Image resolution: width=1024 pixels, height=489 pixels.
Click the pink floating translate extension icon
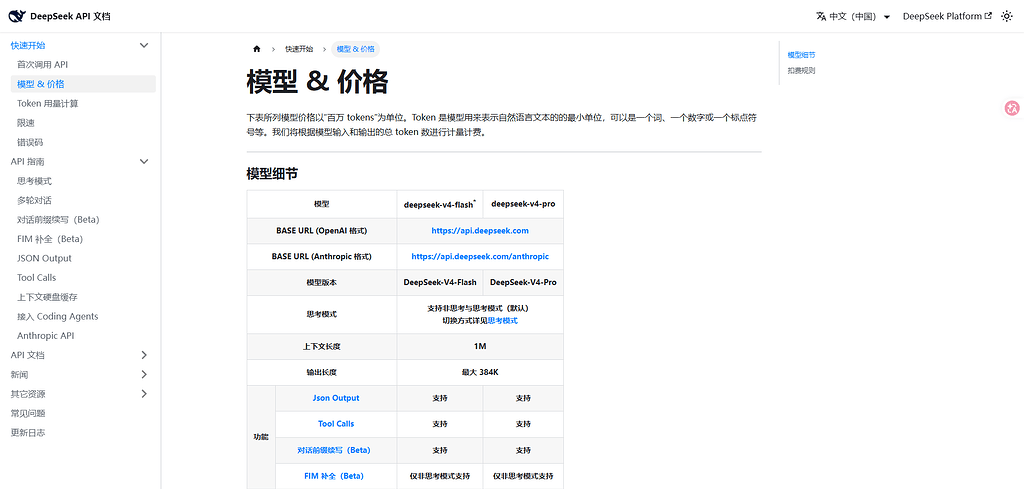1012,108
